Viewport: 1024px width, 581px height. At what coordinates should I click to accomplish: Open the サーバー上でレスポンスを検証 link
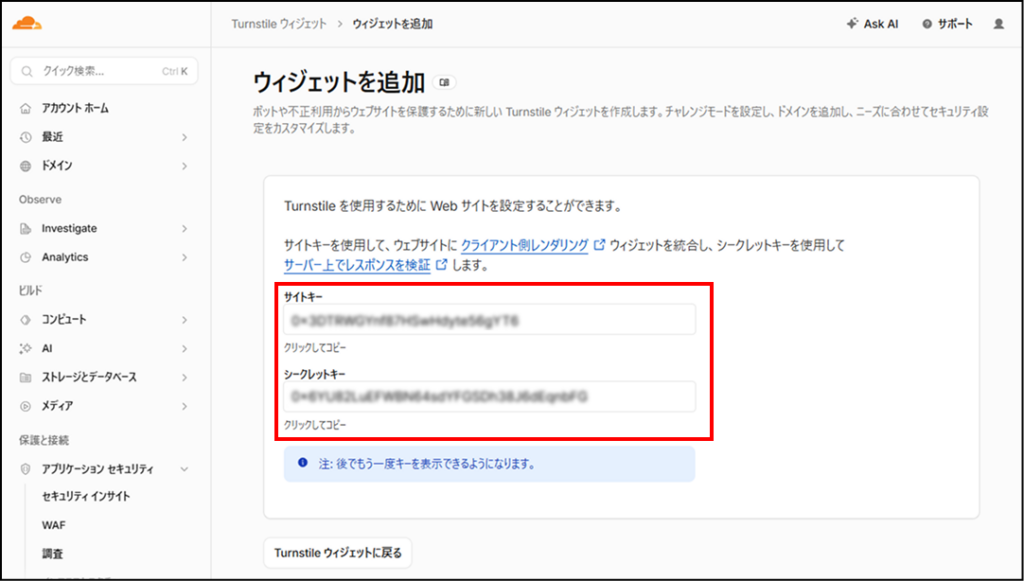click(x=357, y=265)
